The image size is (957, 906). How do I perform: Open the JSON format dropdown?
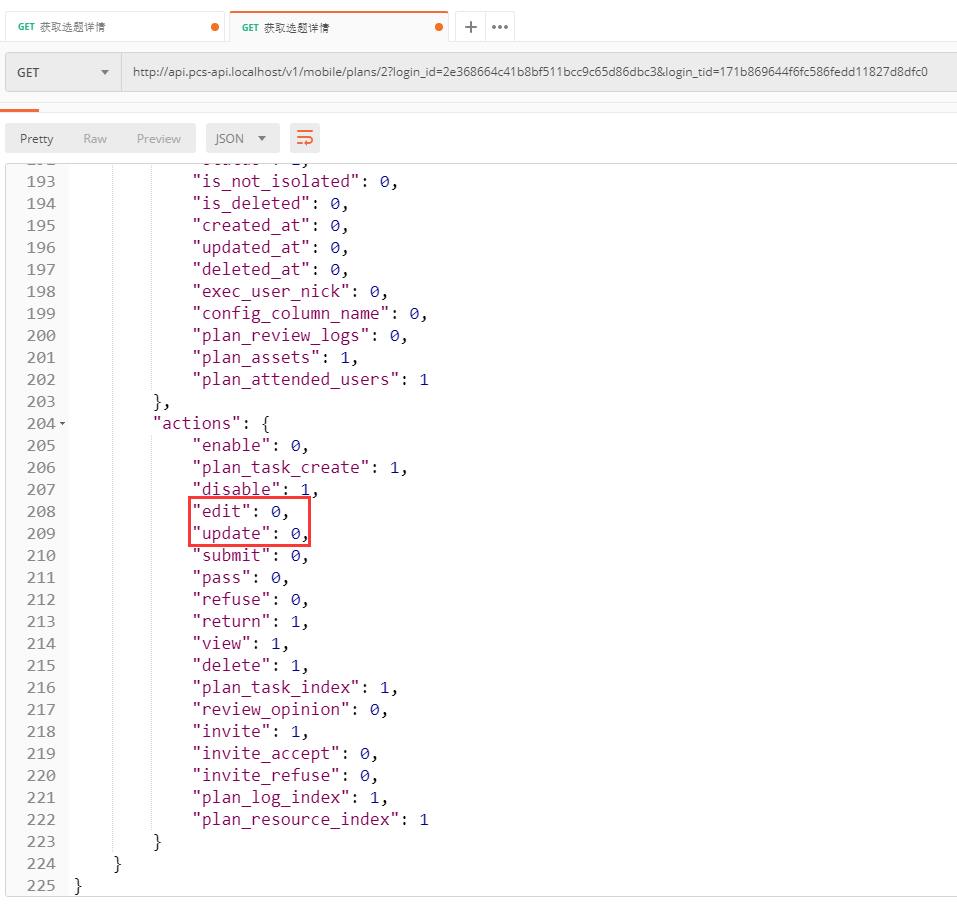pos(242,139)
